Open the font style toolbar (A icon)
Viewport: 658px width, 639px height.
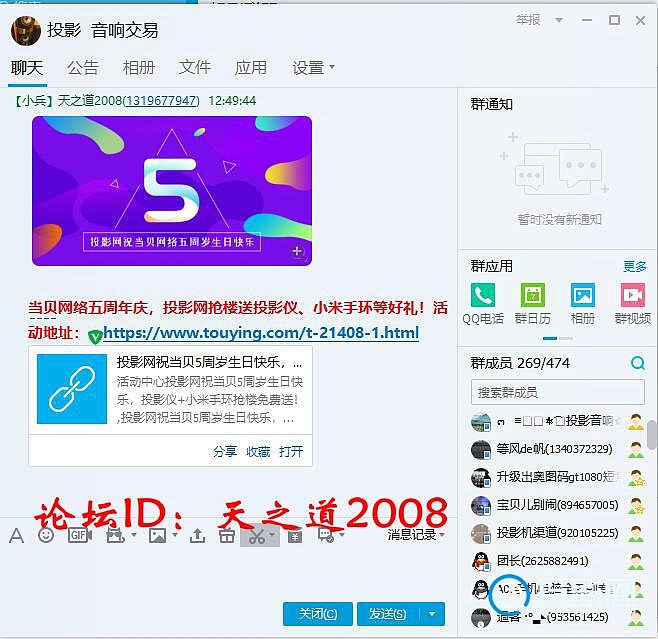coord(16,535)
